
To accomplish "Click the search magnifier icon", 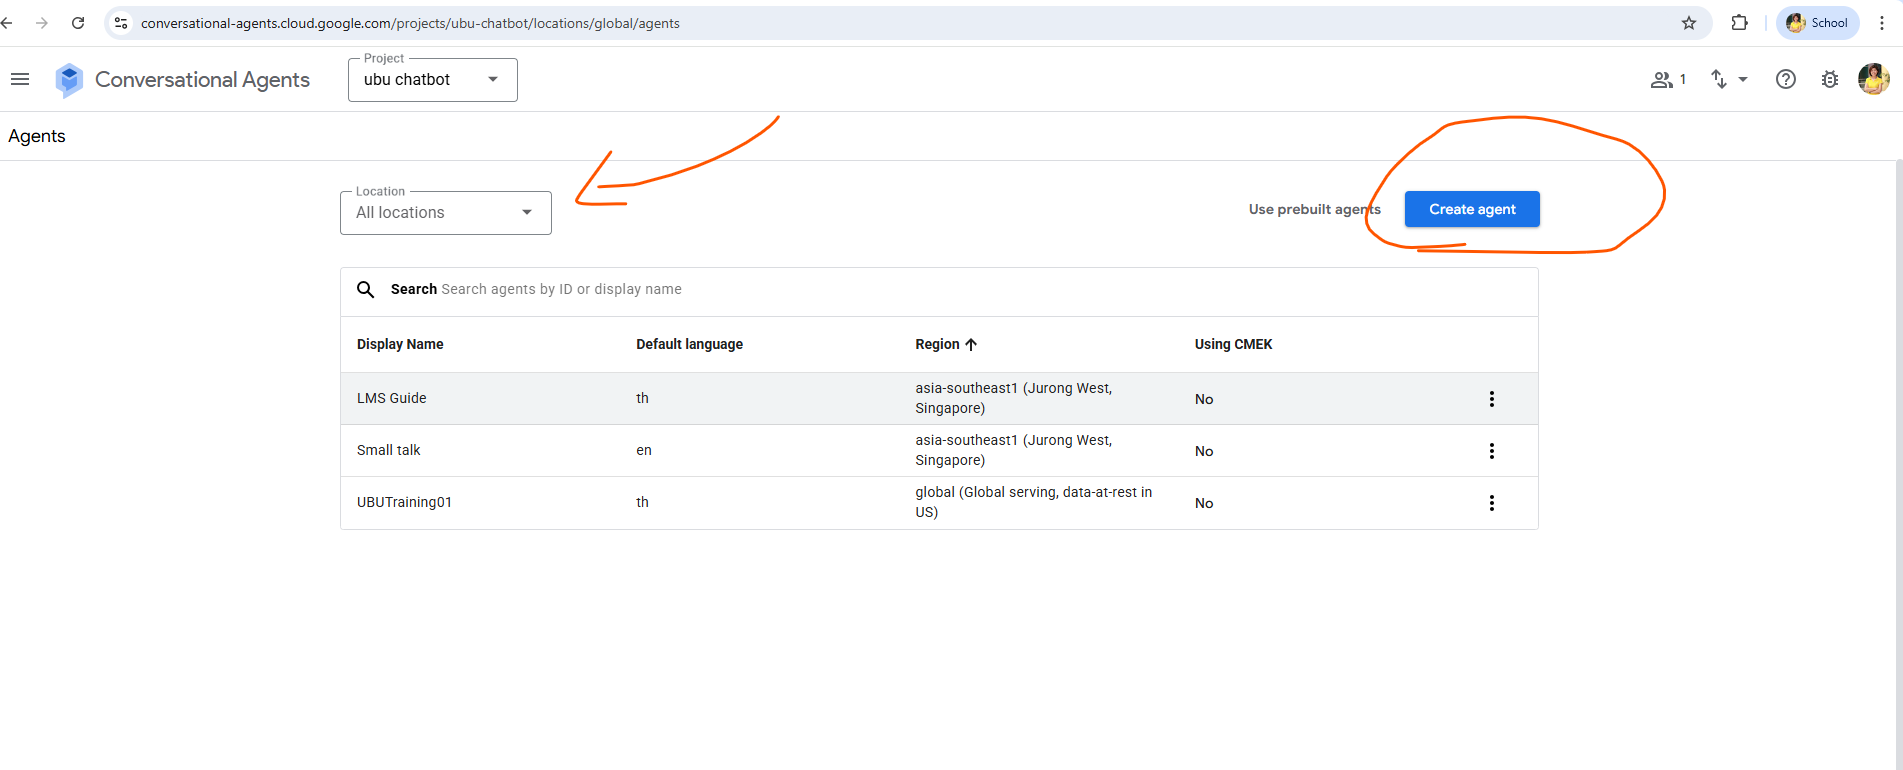I will (x=366, y=289).
